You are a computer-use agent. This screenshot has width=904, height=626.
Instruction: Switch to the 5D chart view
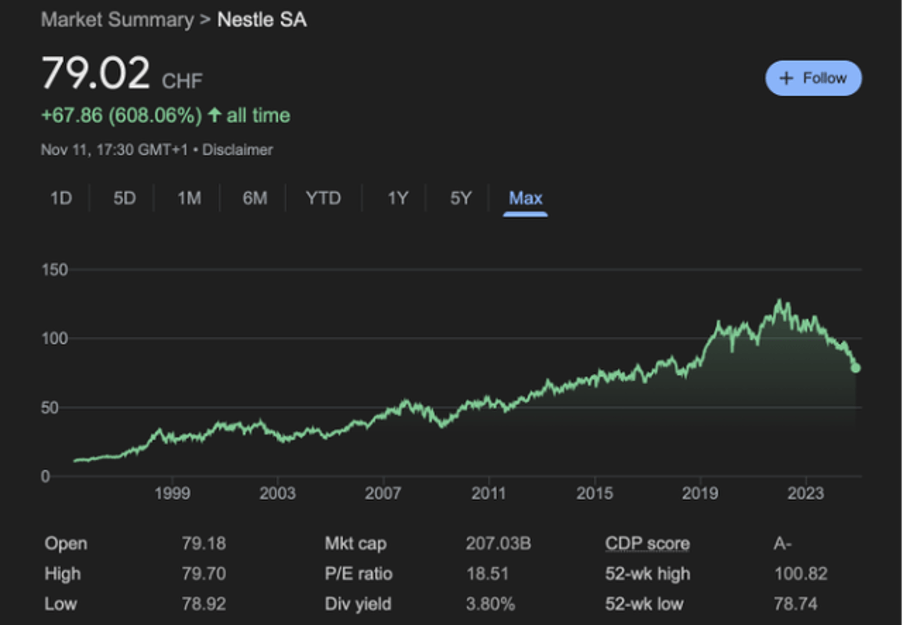click(x=123, y=198)
